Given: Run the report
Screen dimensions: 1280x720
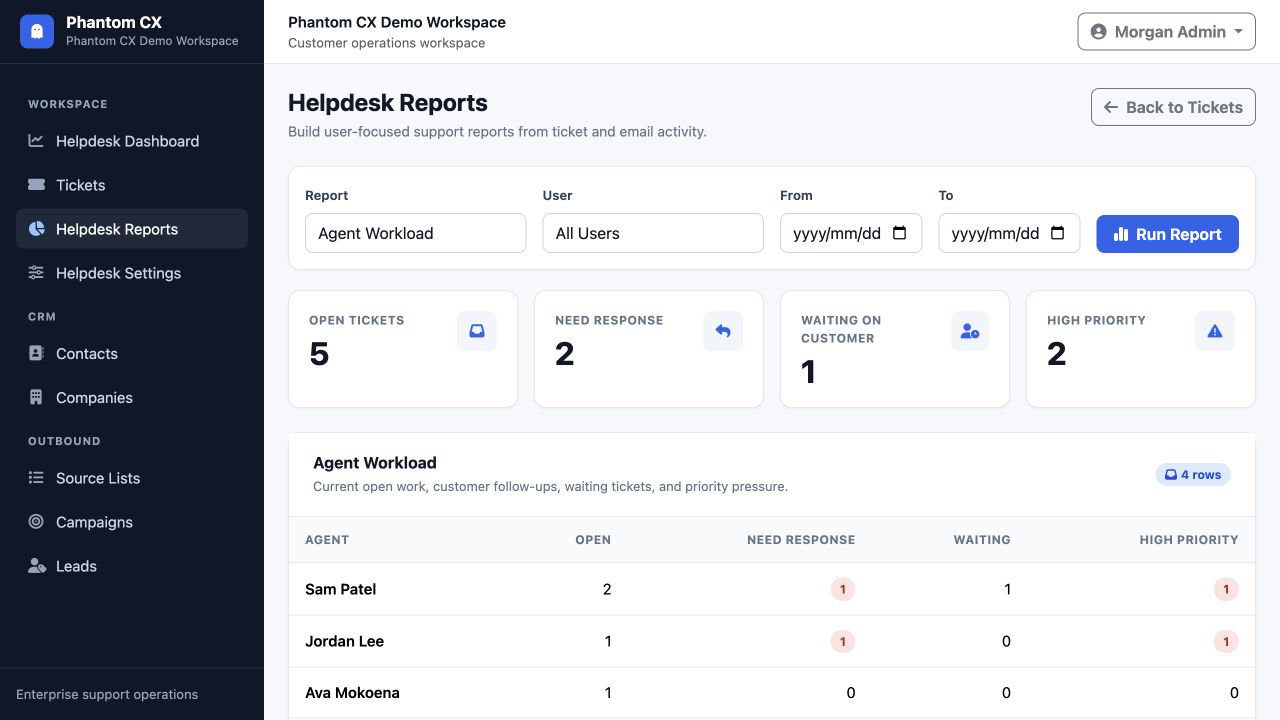Looking at the screenshot, I should point(1167,234).
